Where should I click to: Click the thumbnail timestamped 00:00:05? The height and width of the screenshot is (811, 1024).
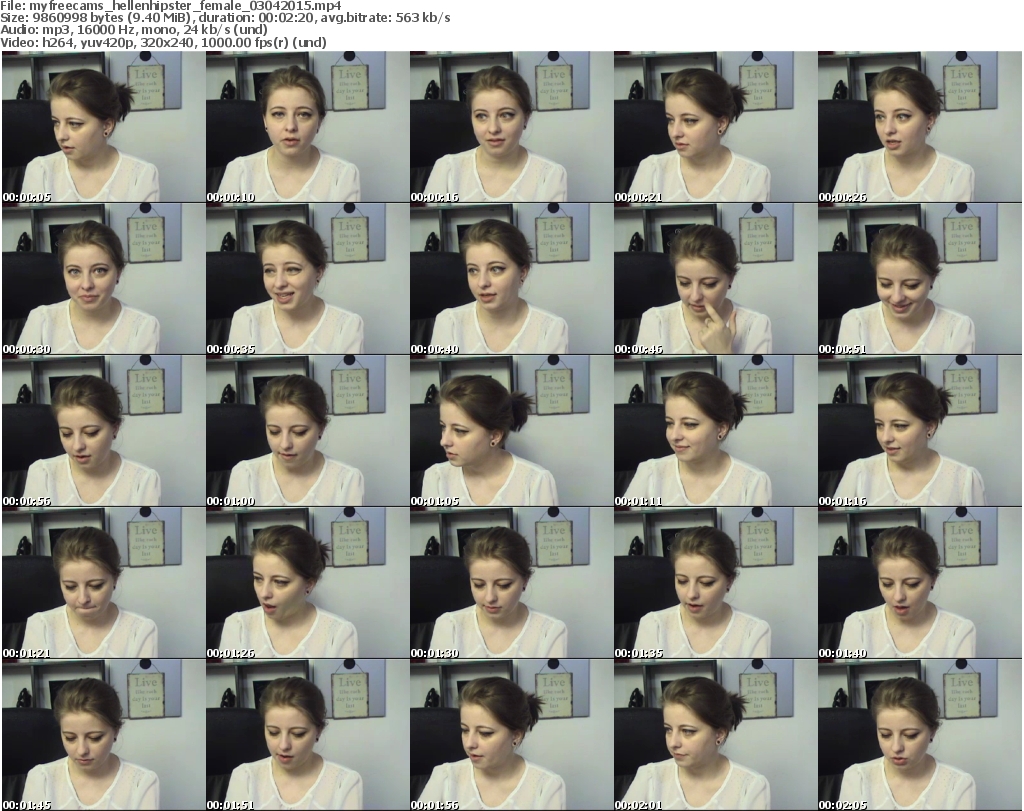(103, 127)
